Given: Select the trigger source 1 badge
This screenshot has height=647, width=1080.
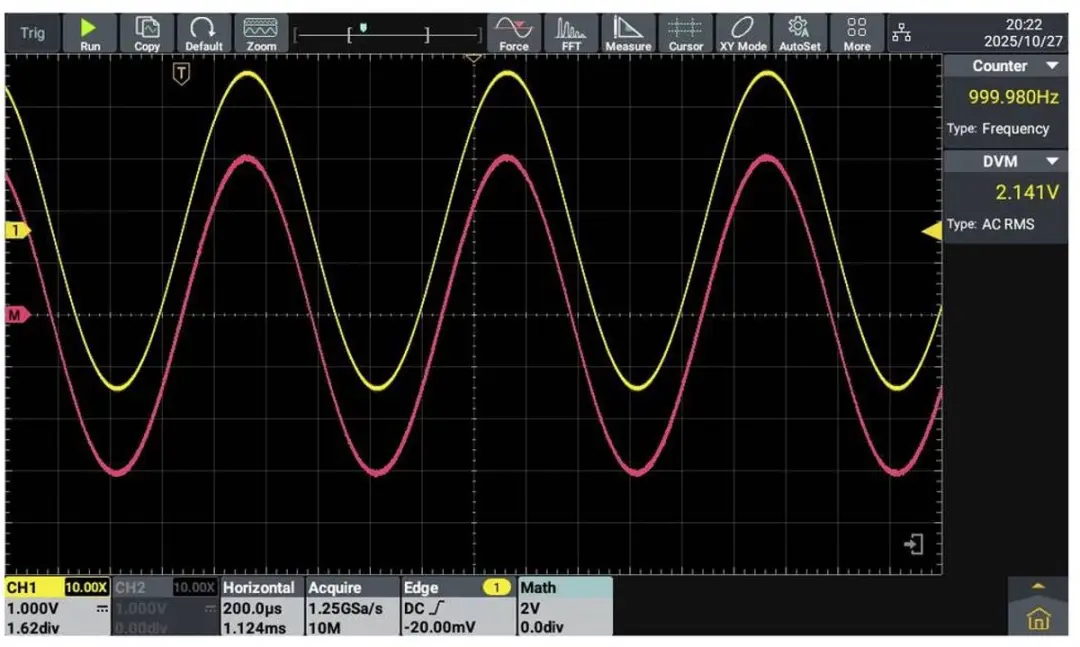Looking at the screenshot, I should (x=496, y=588).
